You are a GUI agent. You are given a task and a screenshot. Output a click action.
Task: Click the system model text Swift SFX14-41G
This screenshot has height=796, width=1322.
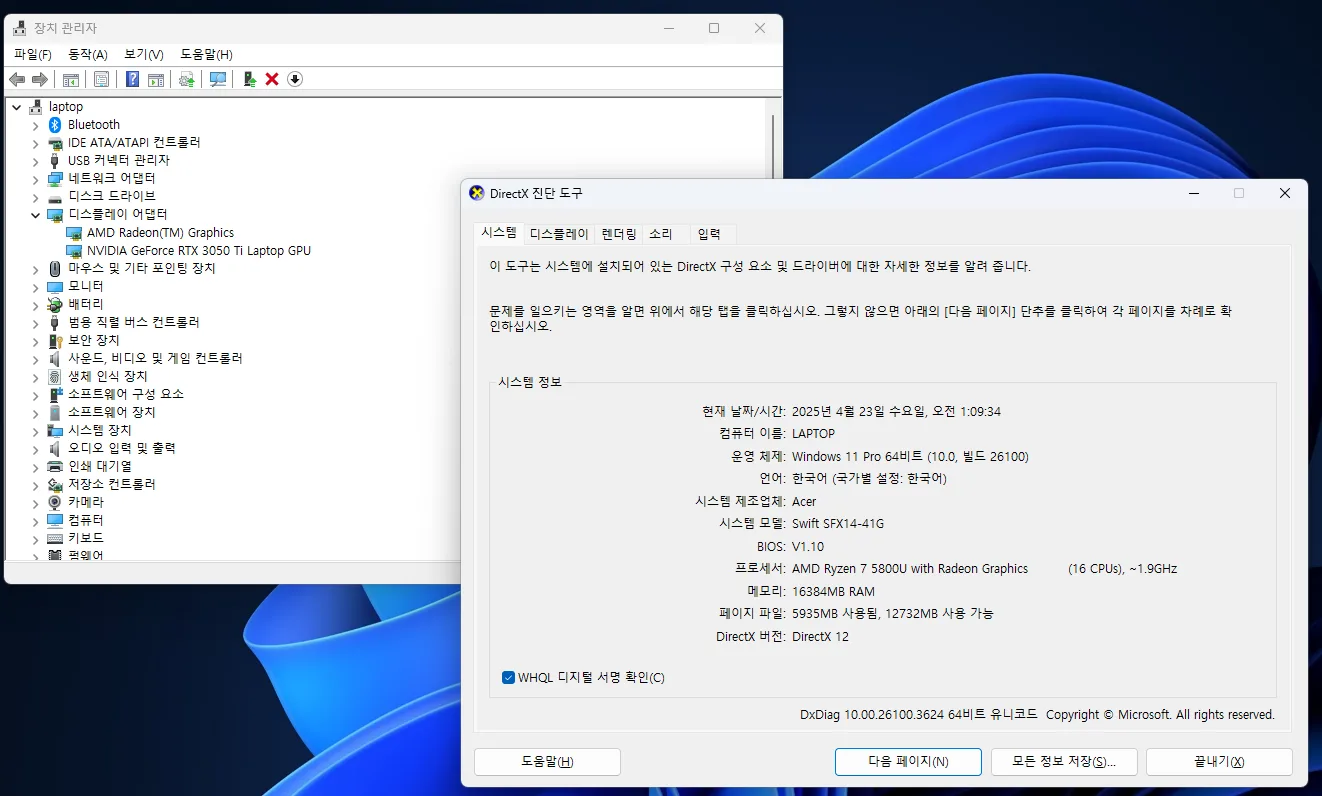(838, 524)
